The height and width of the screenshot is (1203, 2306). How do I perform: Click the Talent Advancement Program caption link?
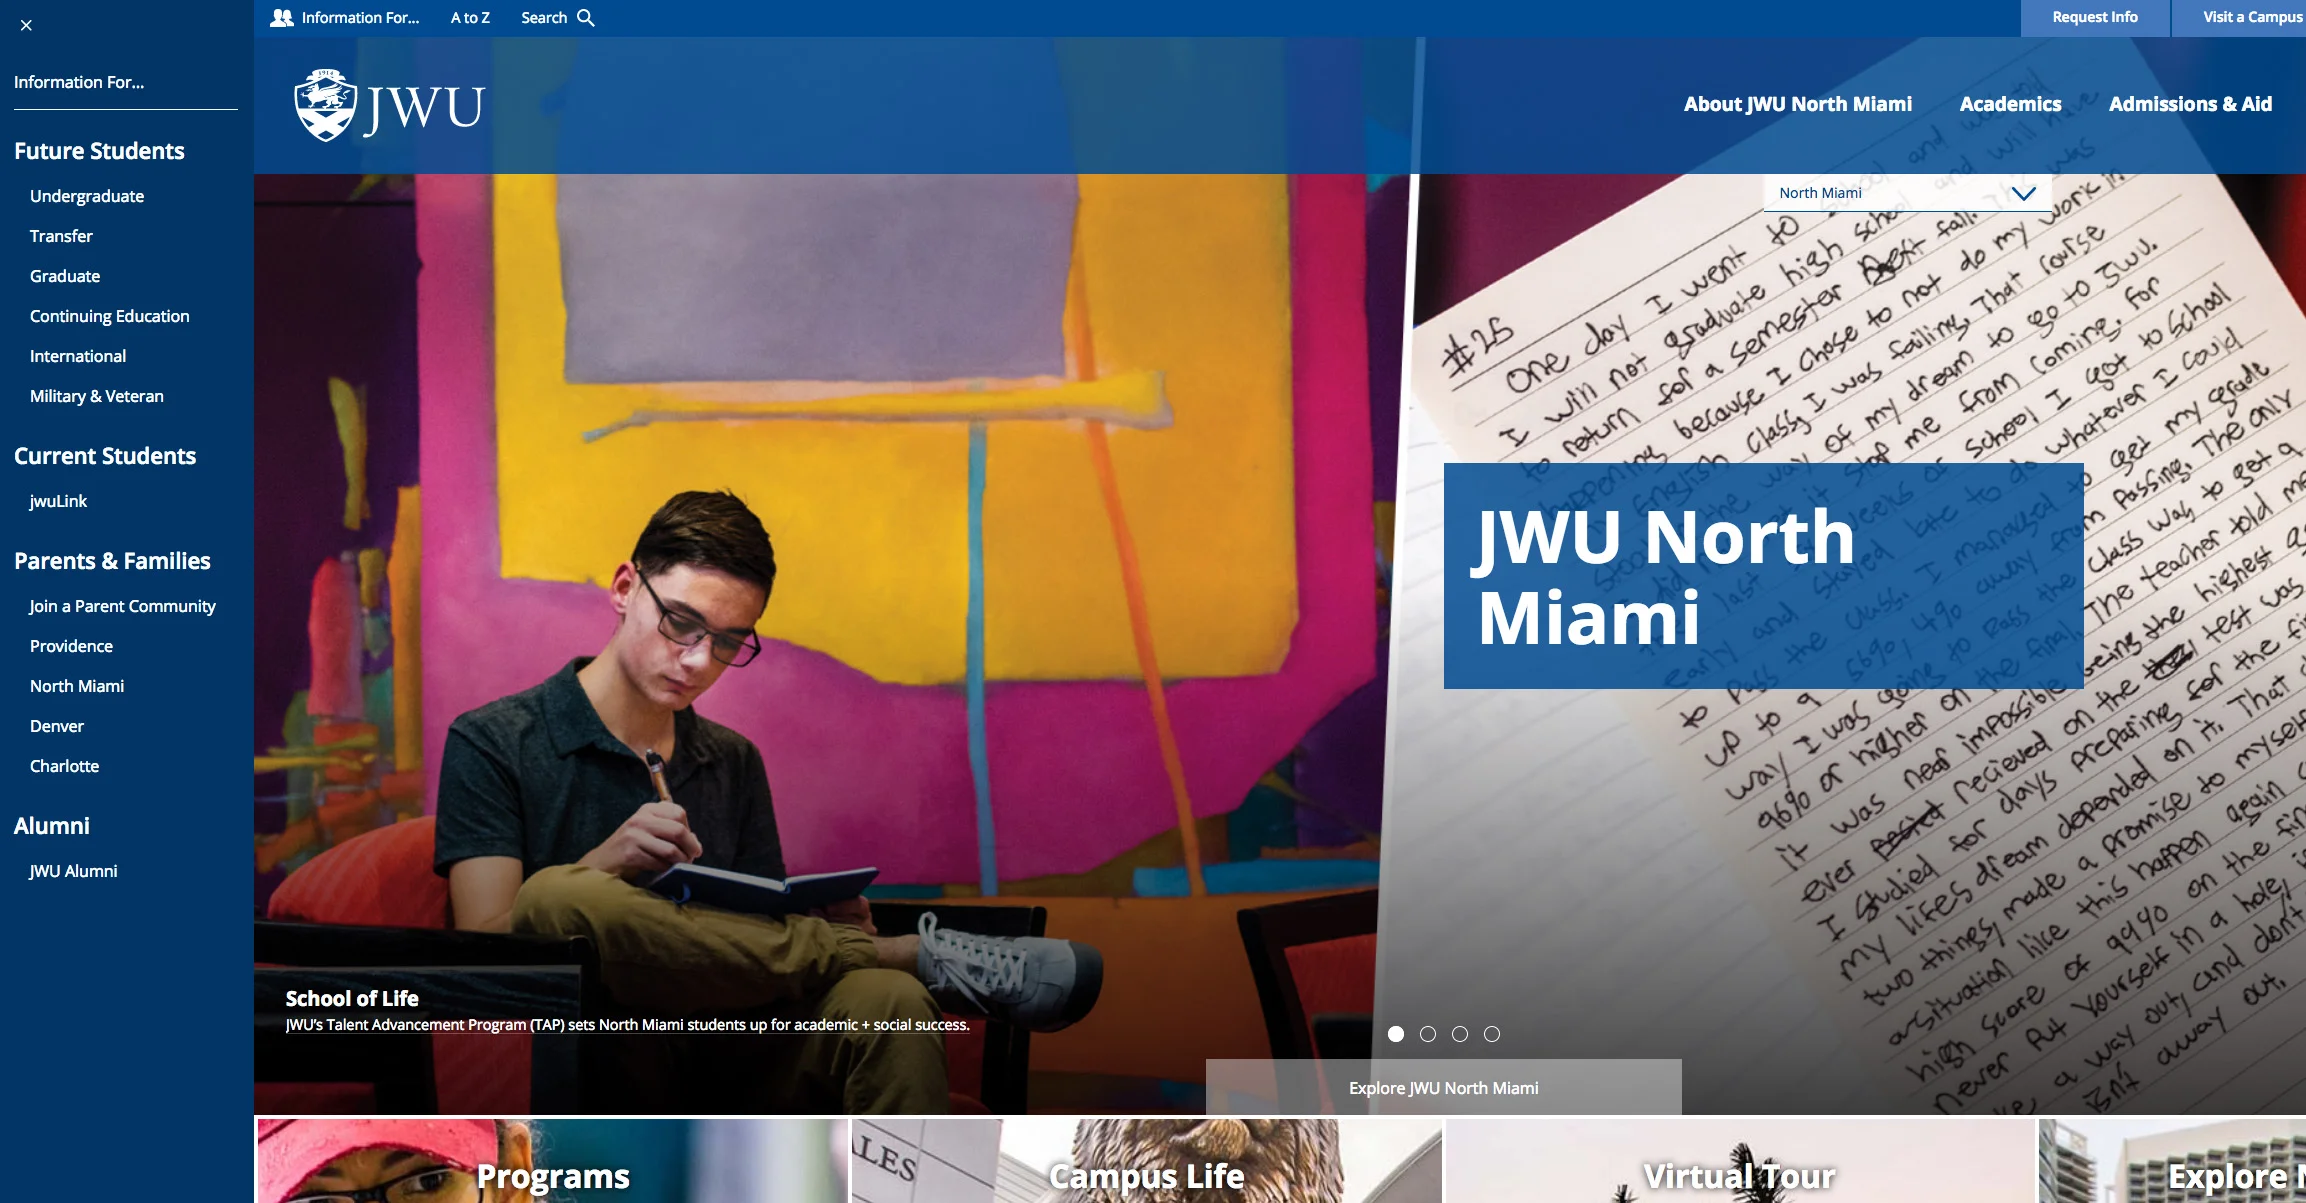pos(627,1025)
